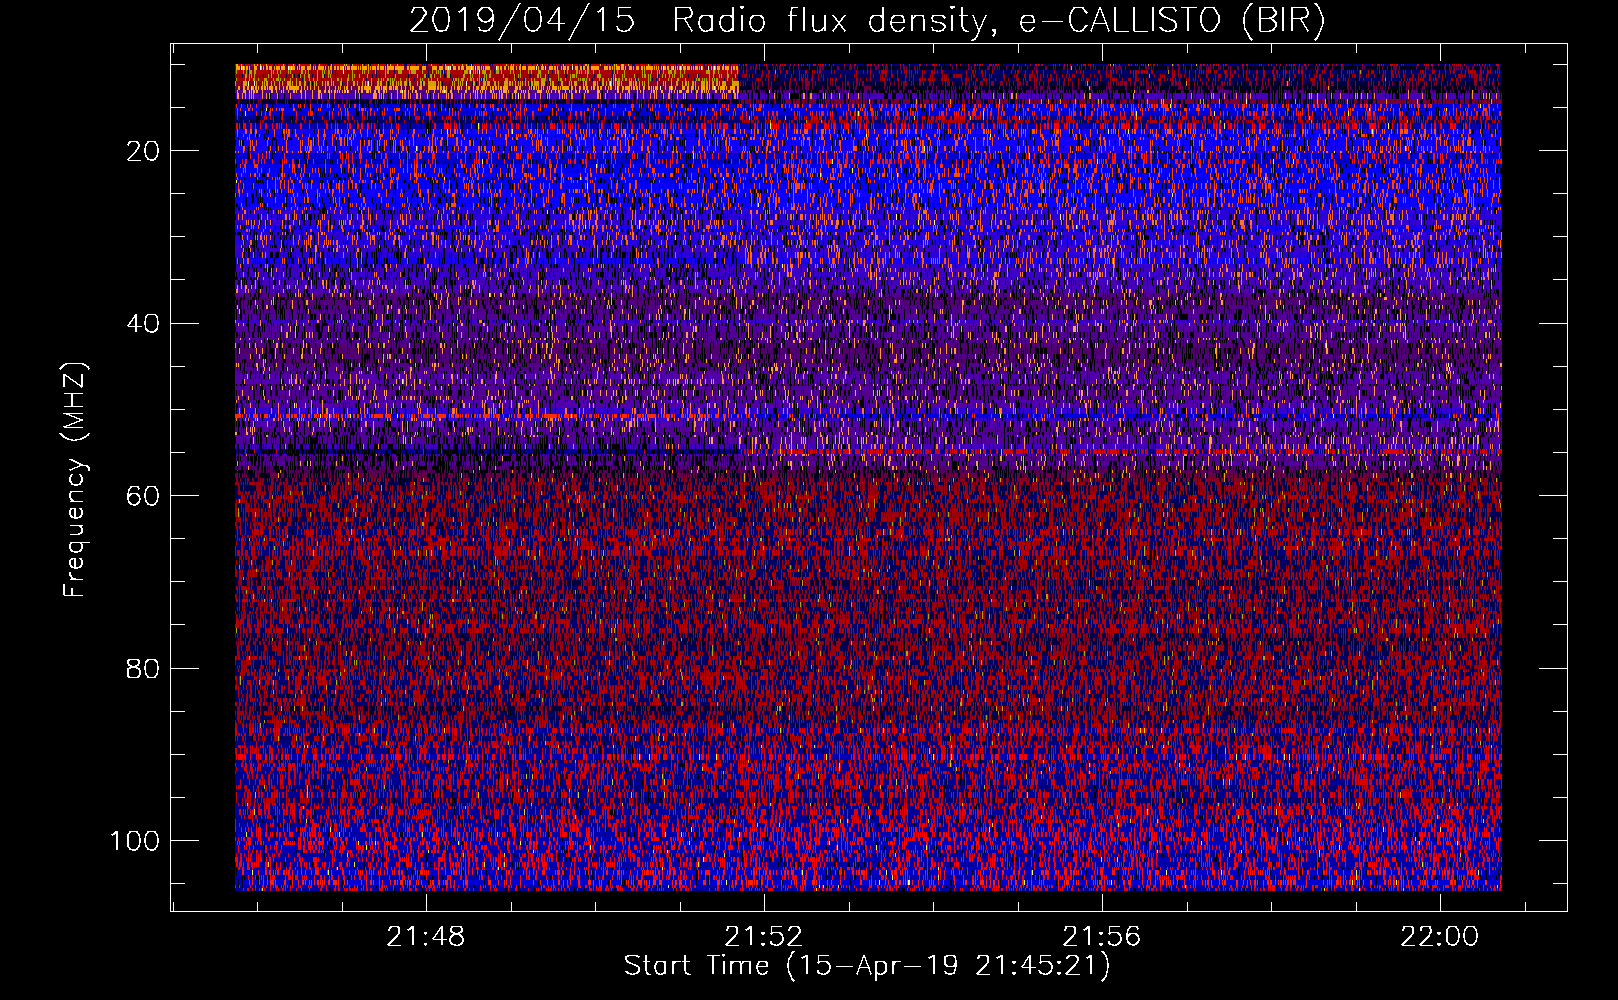
Task: Click the bright yellow-orange band at top of spectrogram
Action: [487, 81]
